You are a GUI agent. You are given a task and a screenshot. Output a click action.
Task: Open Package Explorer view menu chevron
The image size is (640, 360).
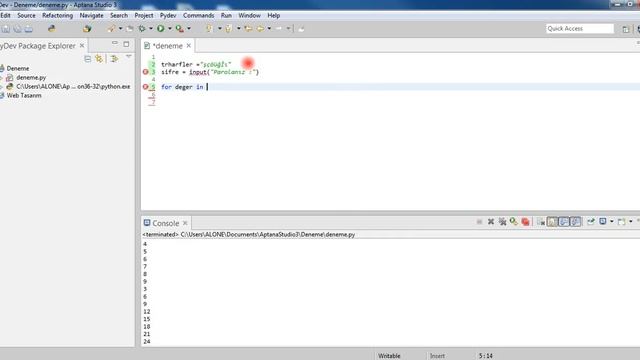point(129,57)
